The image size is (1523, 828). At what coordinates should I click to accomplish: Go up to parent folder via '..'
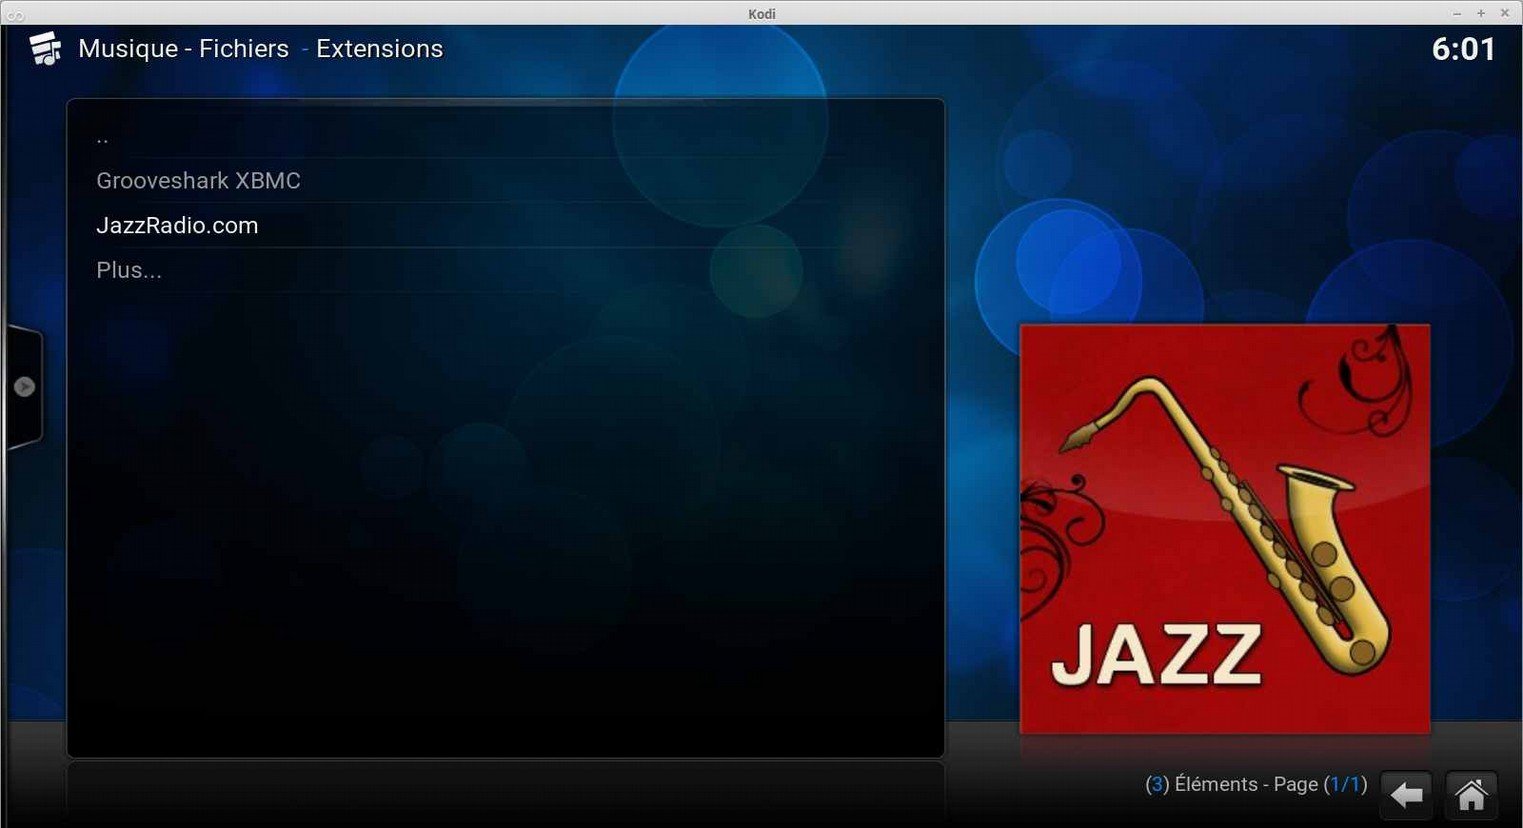pos(102,138)
